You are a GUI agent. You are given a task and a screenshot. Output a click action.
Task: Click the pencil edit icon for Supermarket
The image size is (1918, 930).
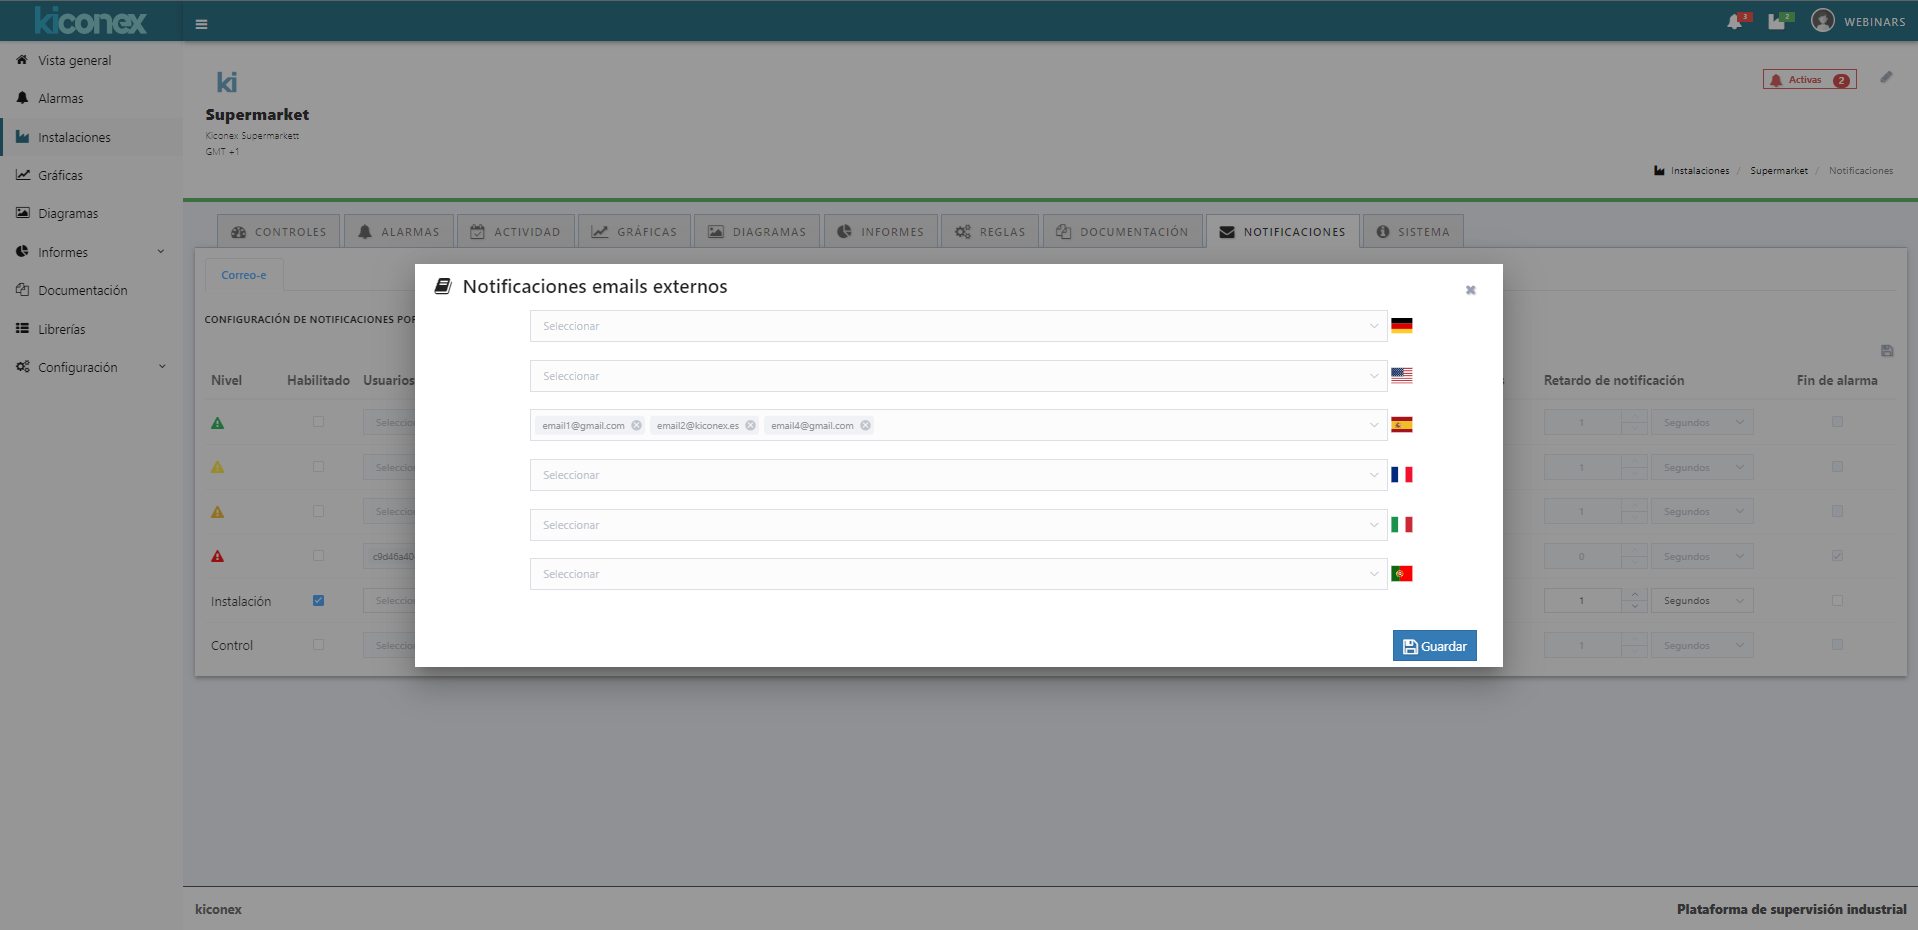click(x=1886, y=77)
